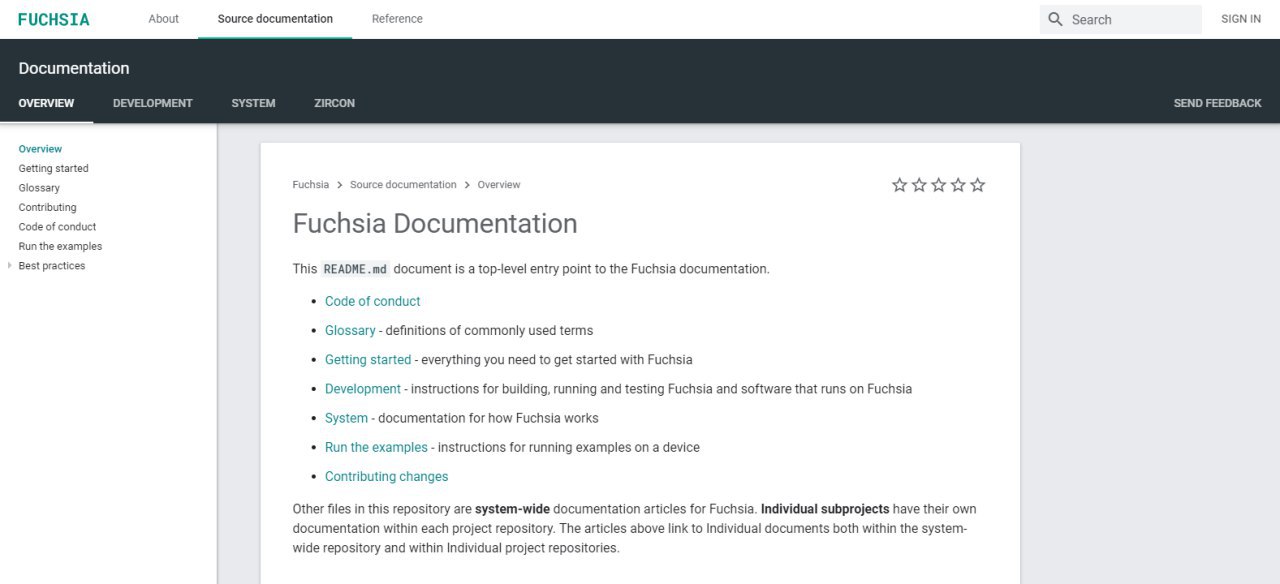The width and height of the screenshot is (1280, 584).
Task: Click the Sign In button
Action: [1241, 19]
